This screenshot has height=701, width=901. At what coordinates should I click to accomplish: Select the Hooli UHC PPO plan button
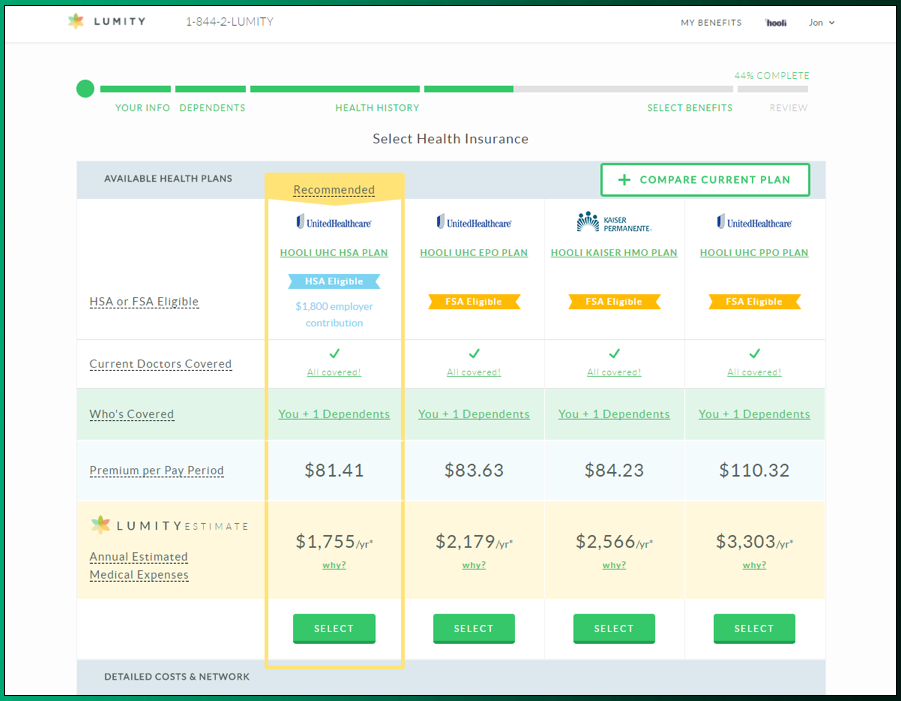point(754,628)
